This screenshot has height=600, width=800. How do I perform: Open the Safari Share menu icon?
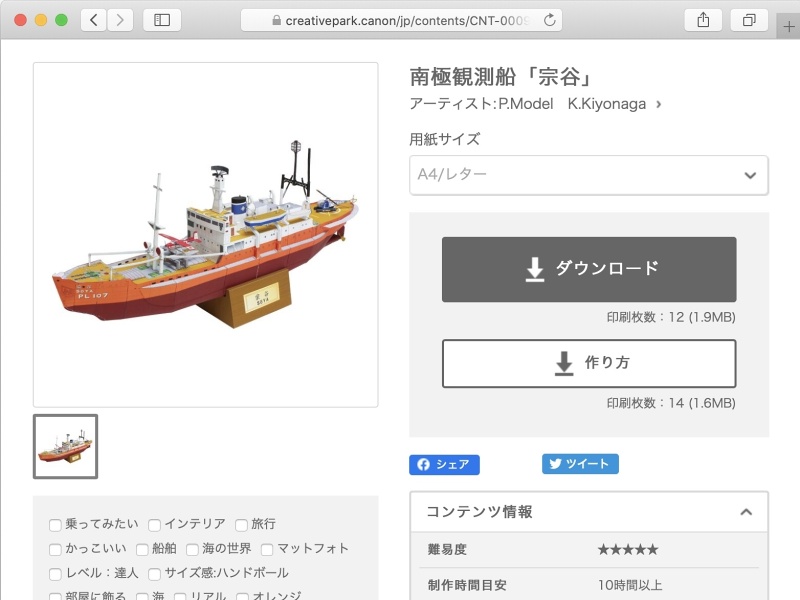703,18
